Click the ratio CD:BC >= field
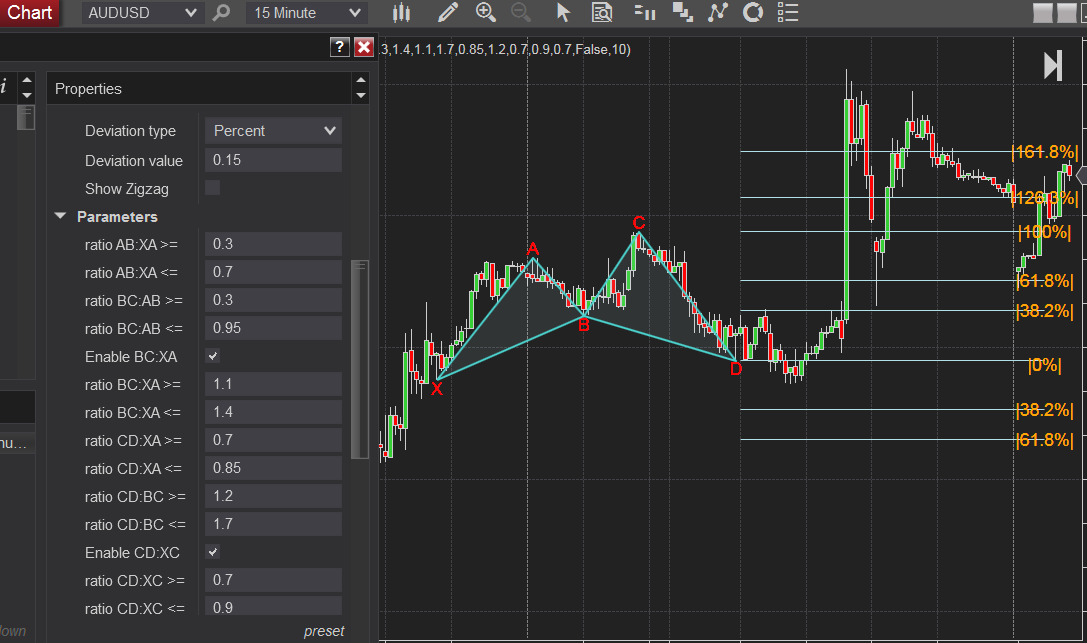 pyautogui.click(x=273, y=496)
